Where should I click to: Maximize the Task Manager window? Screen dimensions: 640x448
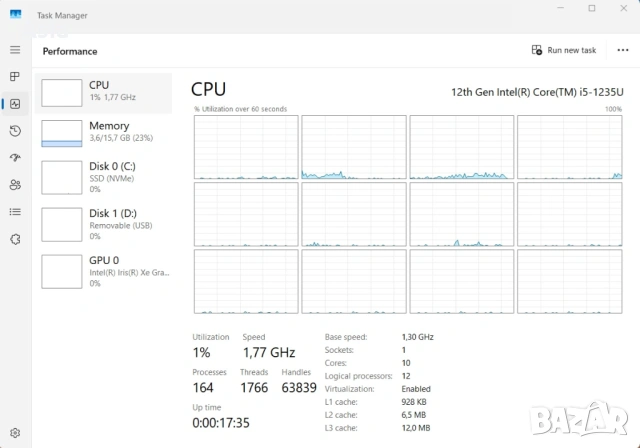tap(592, 8)
